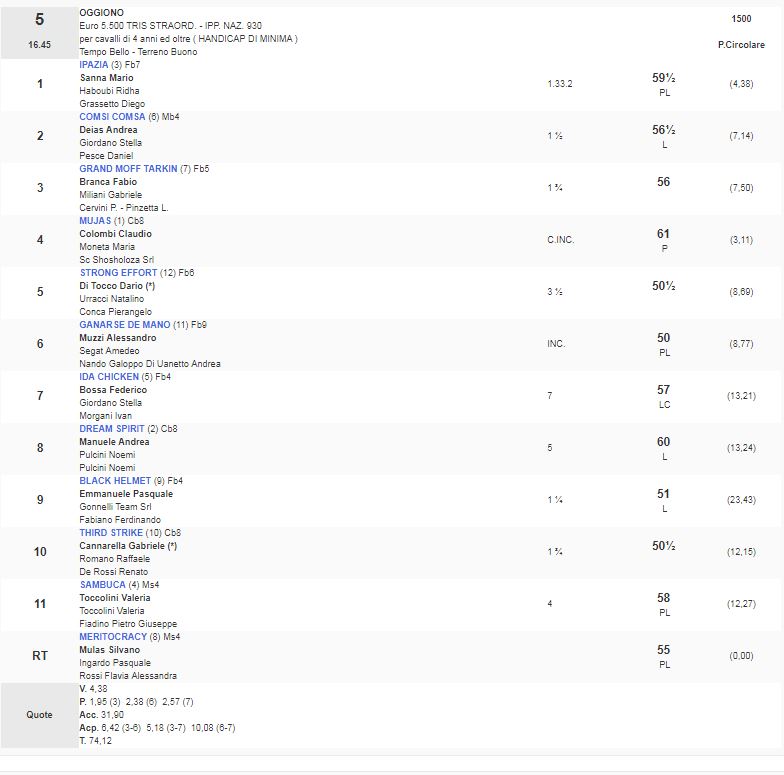Open the IDA CHICKEN horse link
Image resolution: width=784 pixels, height=775 pixels.
pyautogui.click(x=109, y=377)
